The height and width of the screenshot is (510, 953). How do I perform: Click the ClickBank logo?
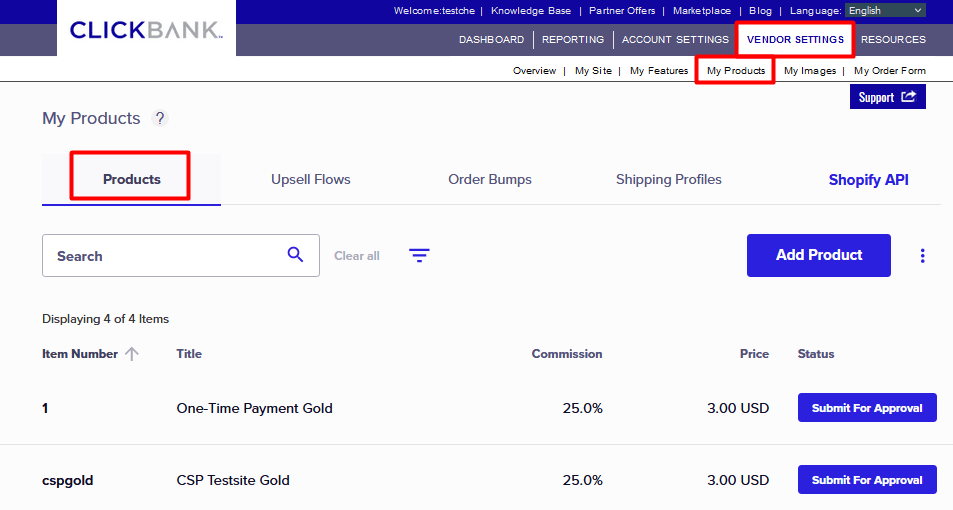pyautogui.click(x=146, y=30)
